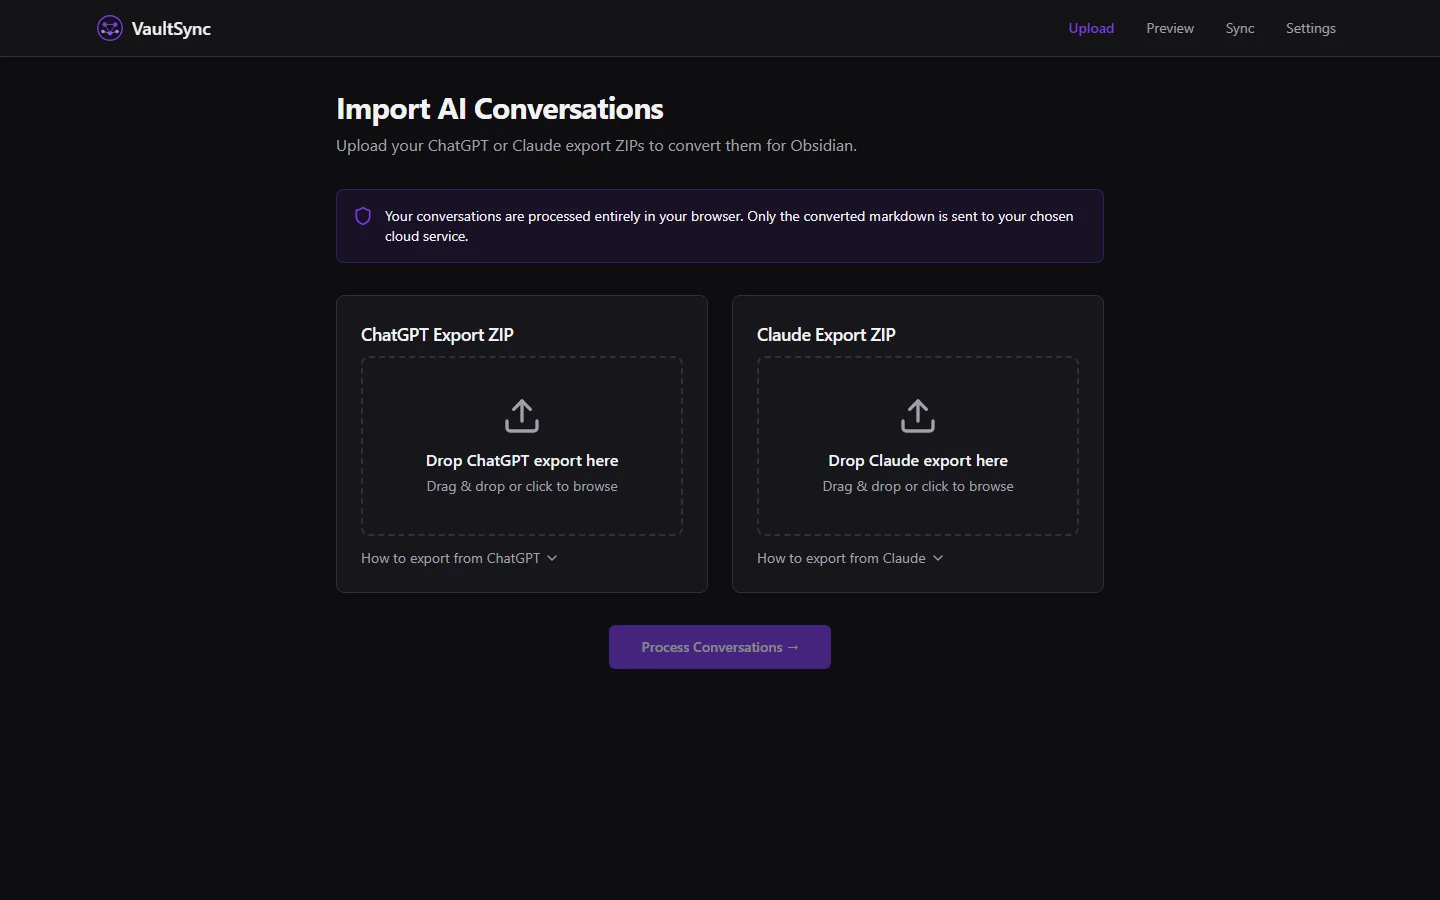
Task: Open the Upload nav tab
Action: click(x=1091, y=28)
